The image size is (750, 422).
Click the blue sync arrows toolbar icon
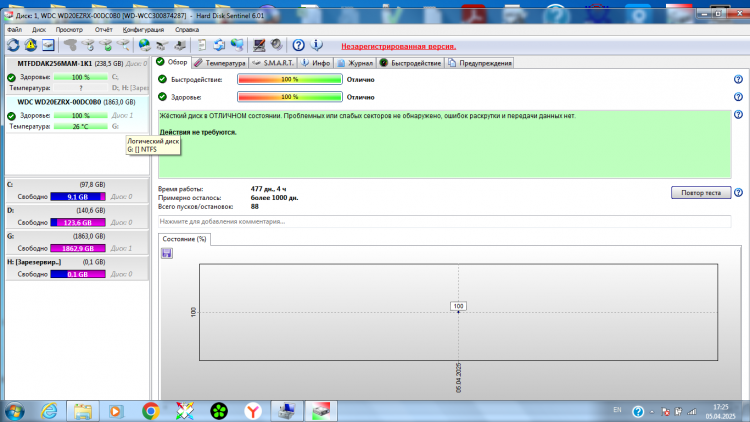coord(219,45)
